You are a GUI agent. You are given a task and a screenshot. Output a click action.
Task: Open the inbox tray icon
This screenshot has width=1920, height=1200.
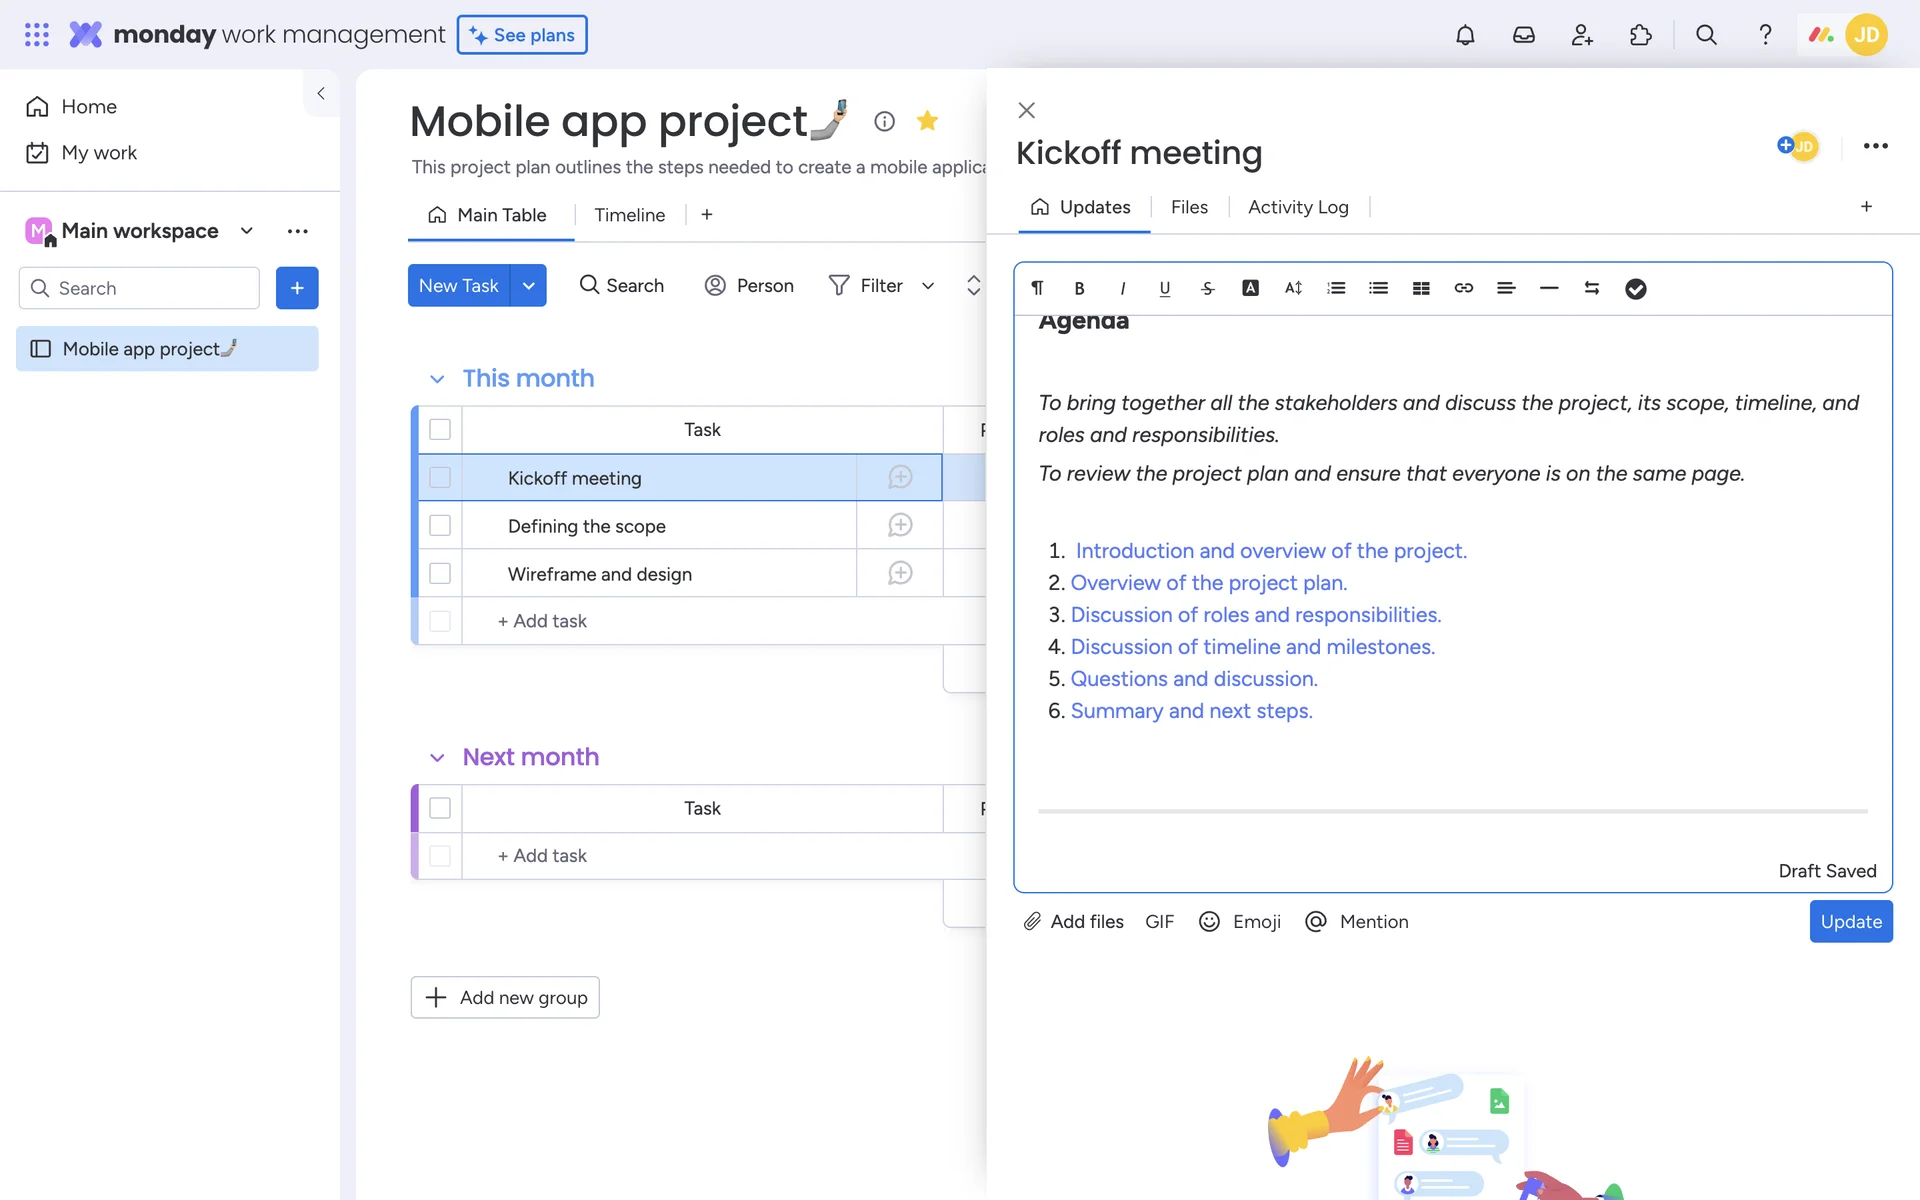coord(1523,35)
